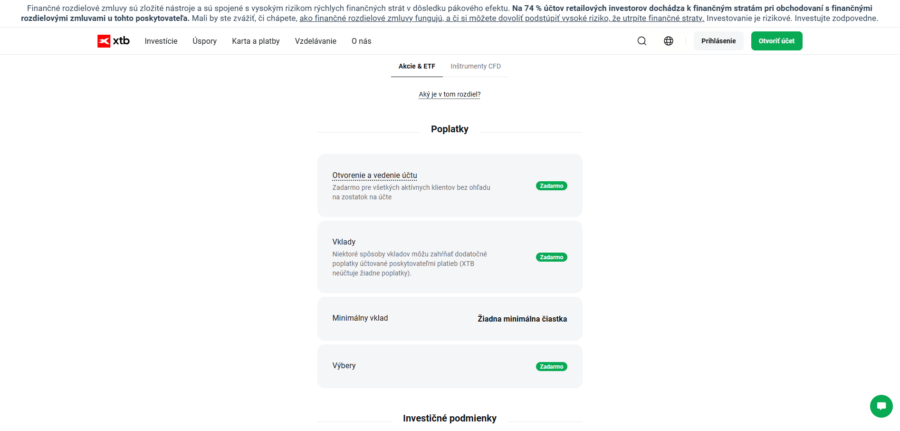Switch to the Akcie & ETF tab

pos(417,67)
